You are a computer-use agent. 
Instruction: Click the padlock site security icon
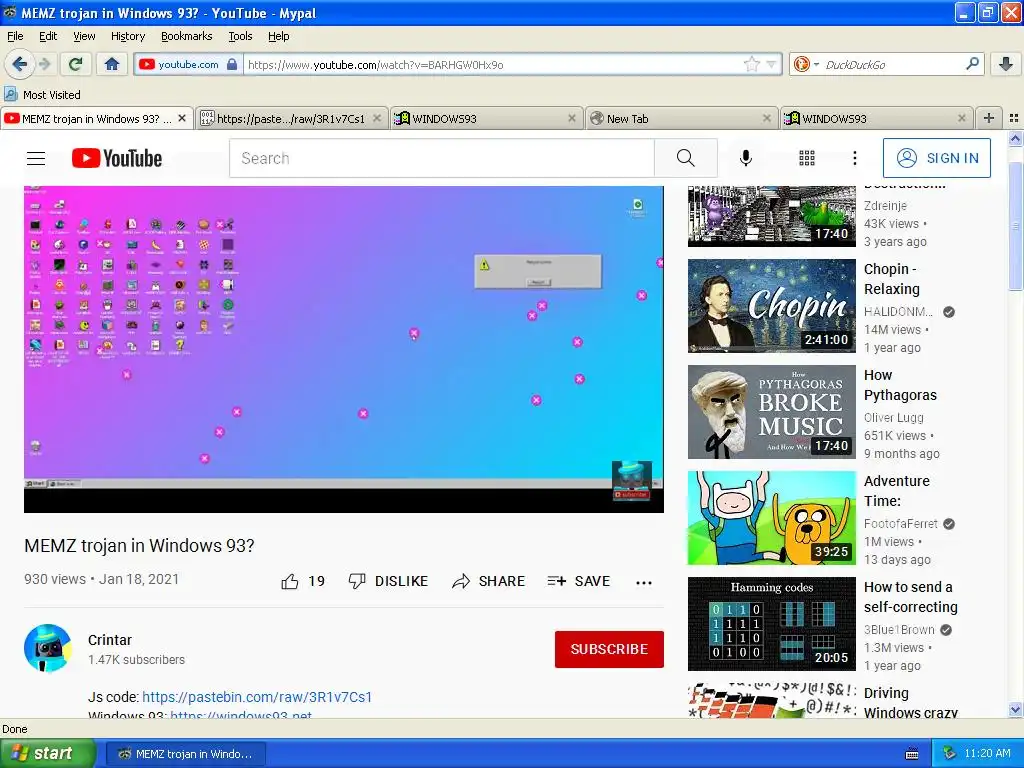(x=232, y=64)
